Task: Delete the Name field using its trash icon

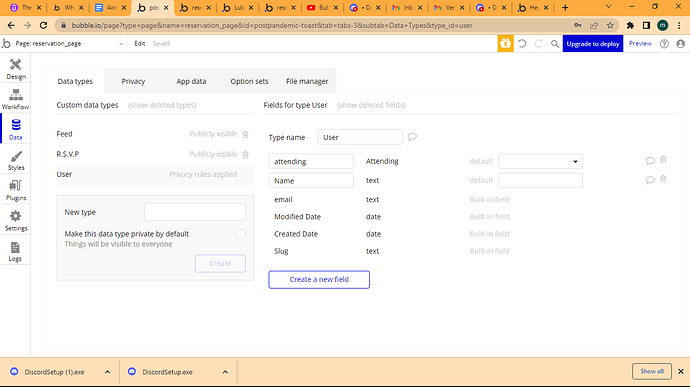Action: pos(663,179)
